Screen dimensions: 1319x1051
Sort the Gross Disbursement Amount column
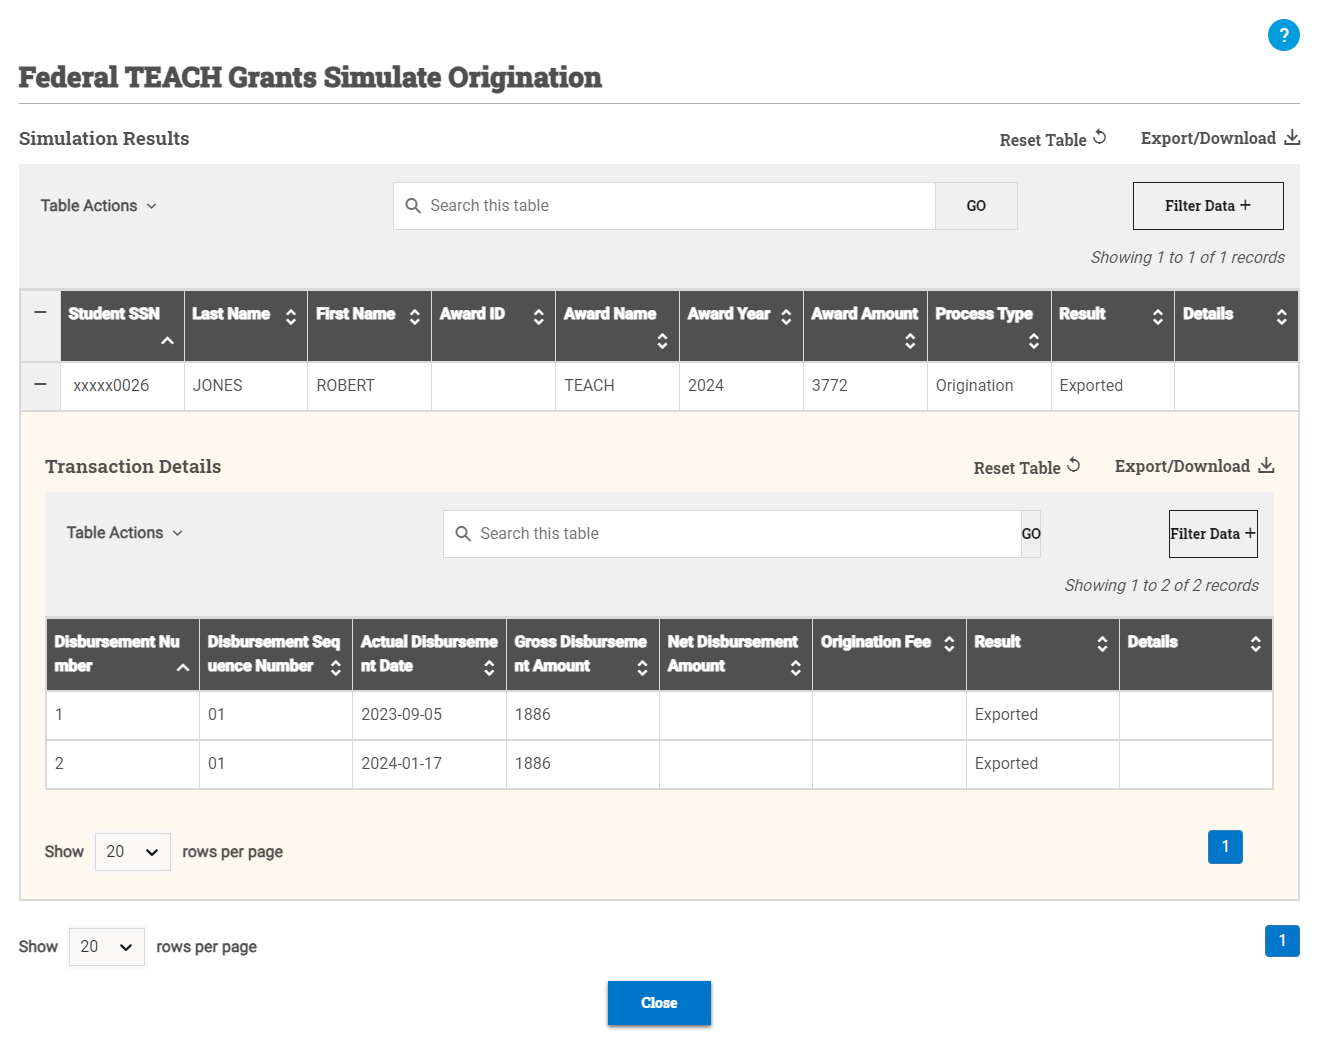(642, 668)
